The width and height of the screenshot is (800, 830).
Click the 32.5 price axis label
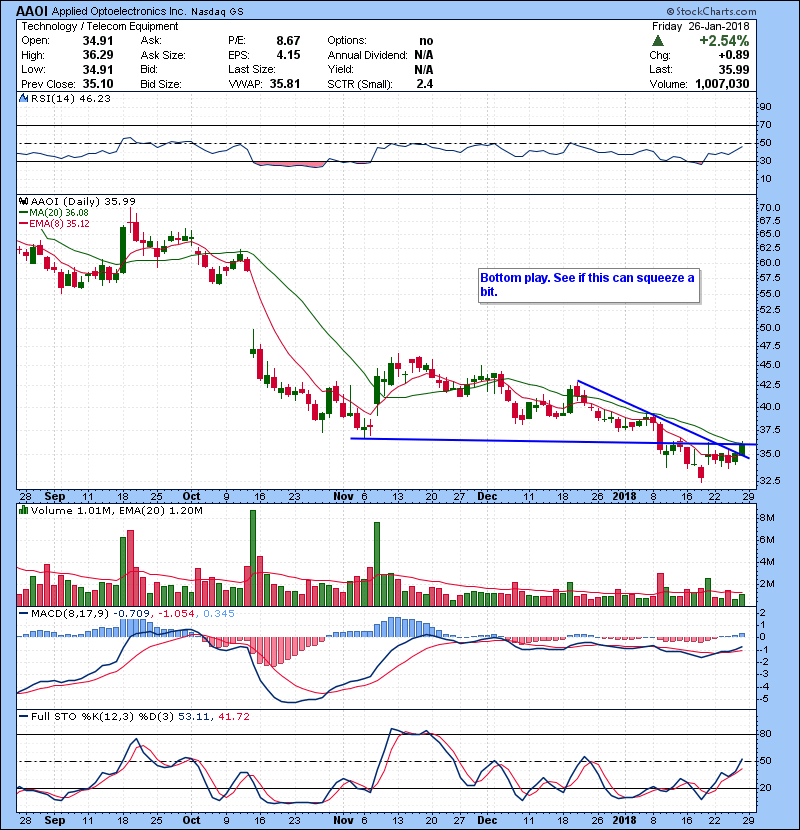pos(770,481)
